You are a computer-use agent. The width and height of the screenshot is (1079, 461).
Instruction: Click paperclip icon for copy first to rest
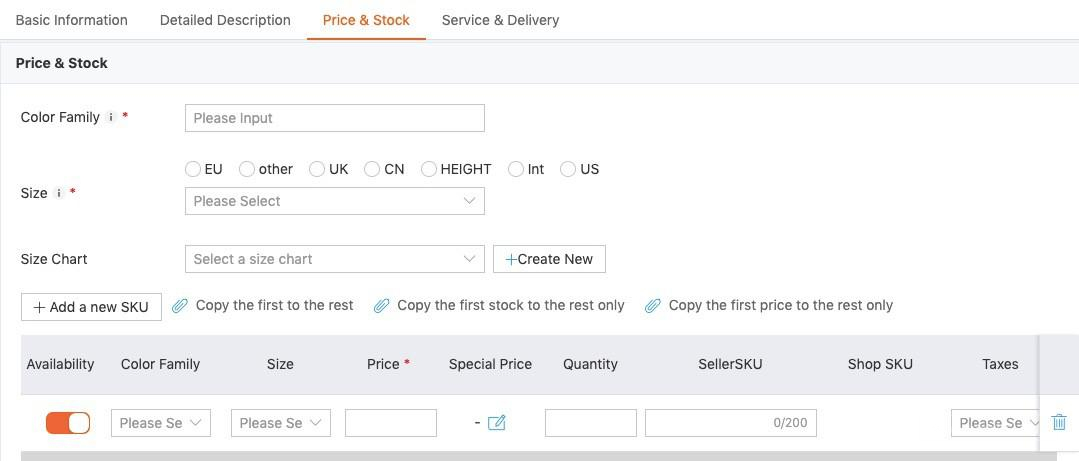180,306
